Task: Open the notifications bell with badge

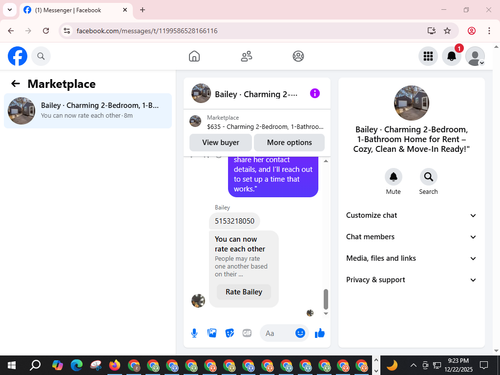Action: 452,56
